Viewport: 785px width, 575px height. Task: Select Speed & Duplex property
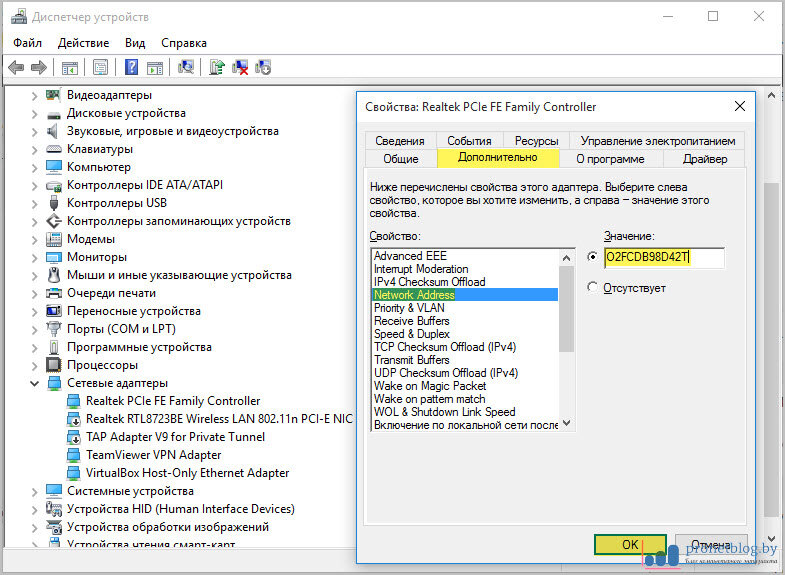412,334
